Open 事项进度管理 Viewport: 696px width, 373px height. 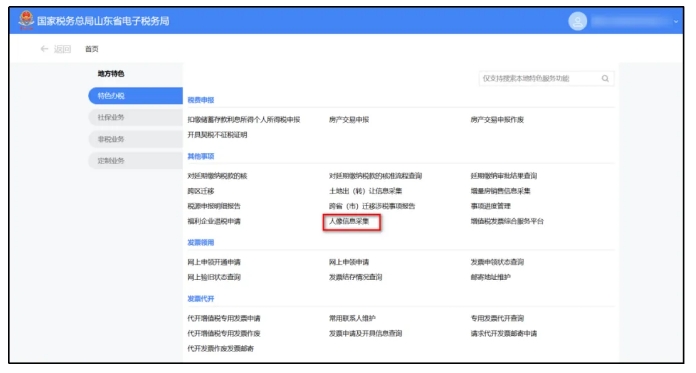(490, 206)
